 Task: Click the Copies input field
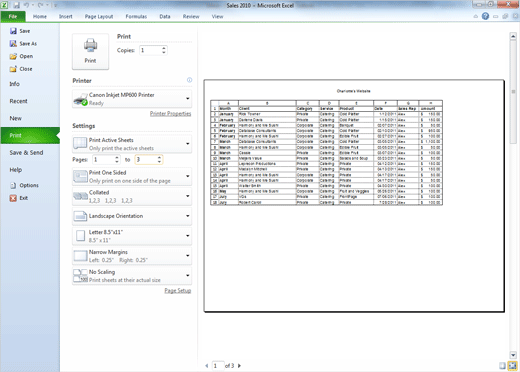(150, 50)
